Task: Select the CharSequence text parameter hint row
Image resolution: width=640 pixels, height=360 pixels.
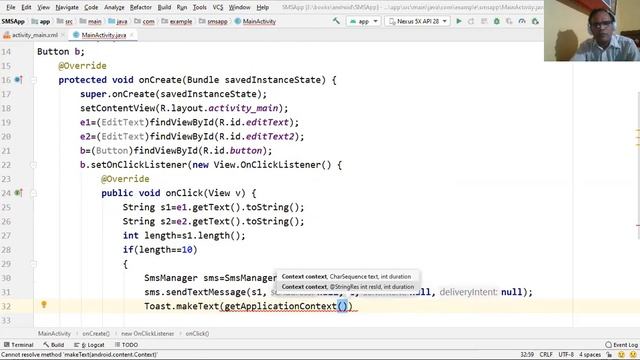Action: (347, 276)
